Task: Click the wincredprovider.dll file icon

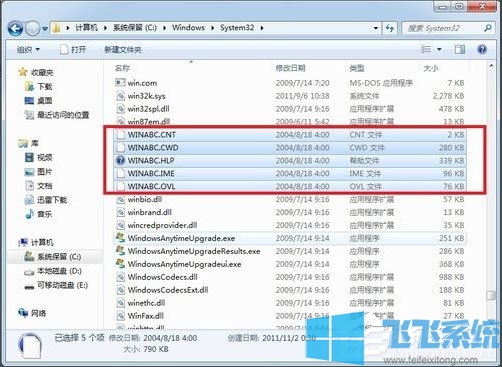Action: pos(120,225)
